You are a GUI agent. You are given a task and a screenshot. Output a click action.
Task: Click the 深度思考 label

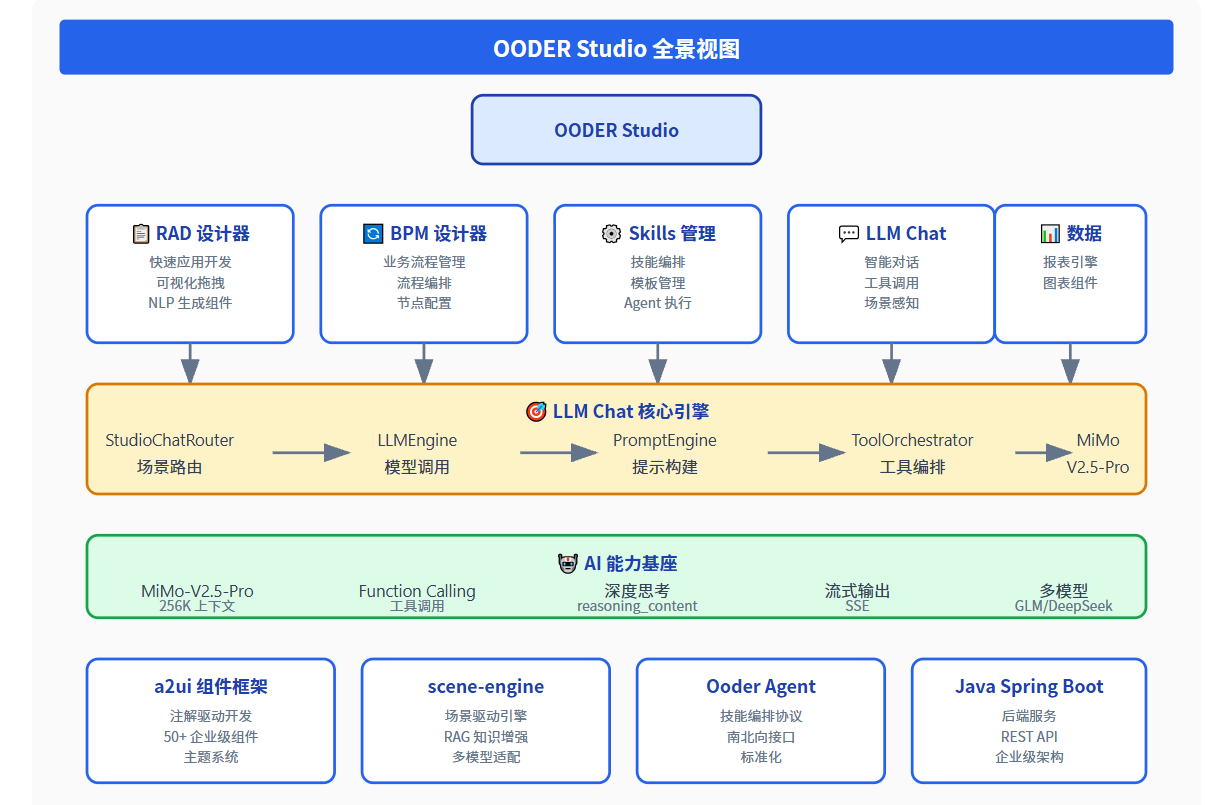tap(637, 591)
